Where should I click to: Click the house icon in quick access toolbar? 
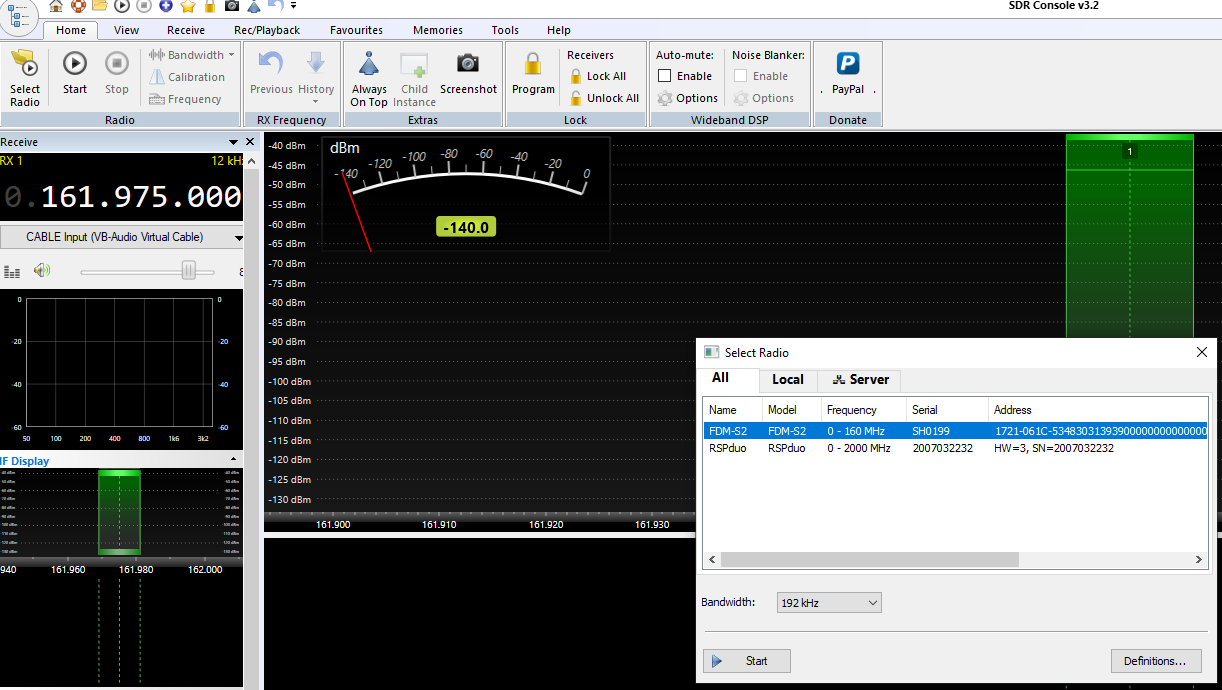pyautogui.click(x=56, y=6)
